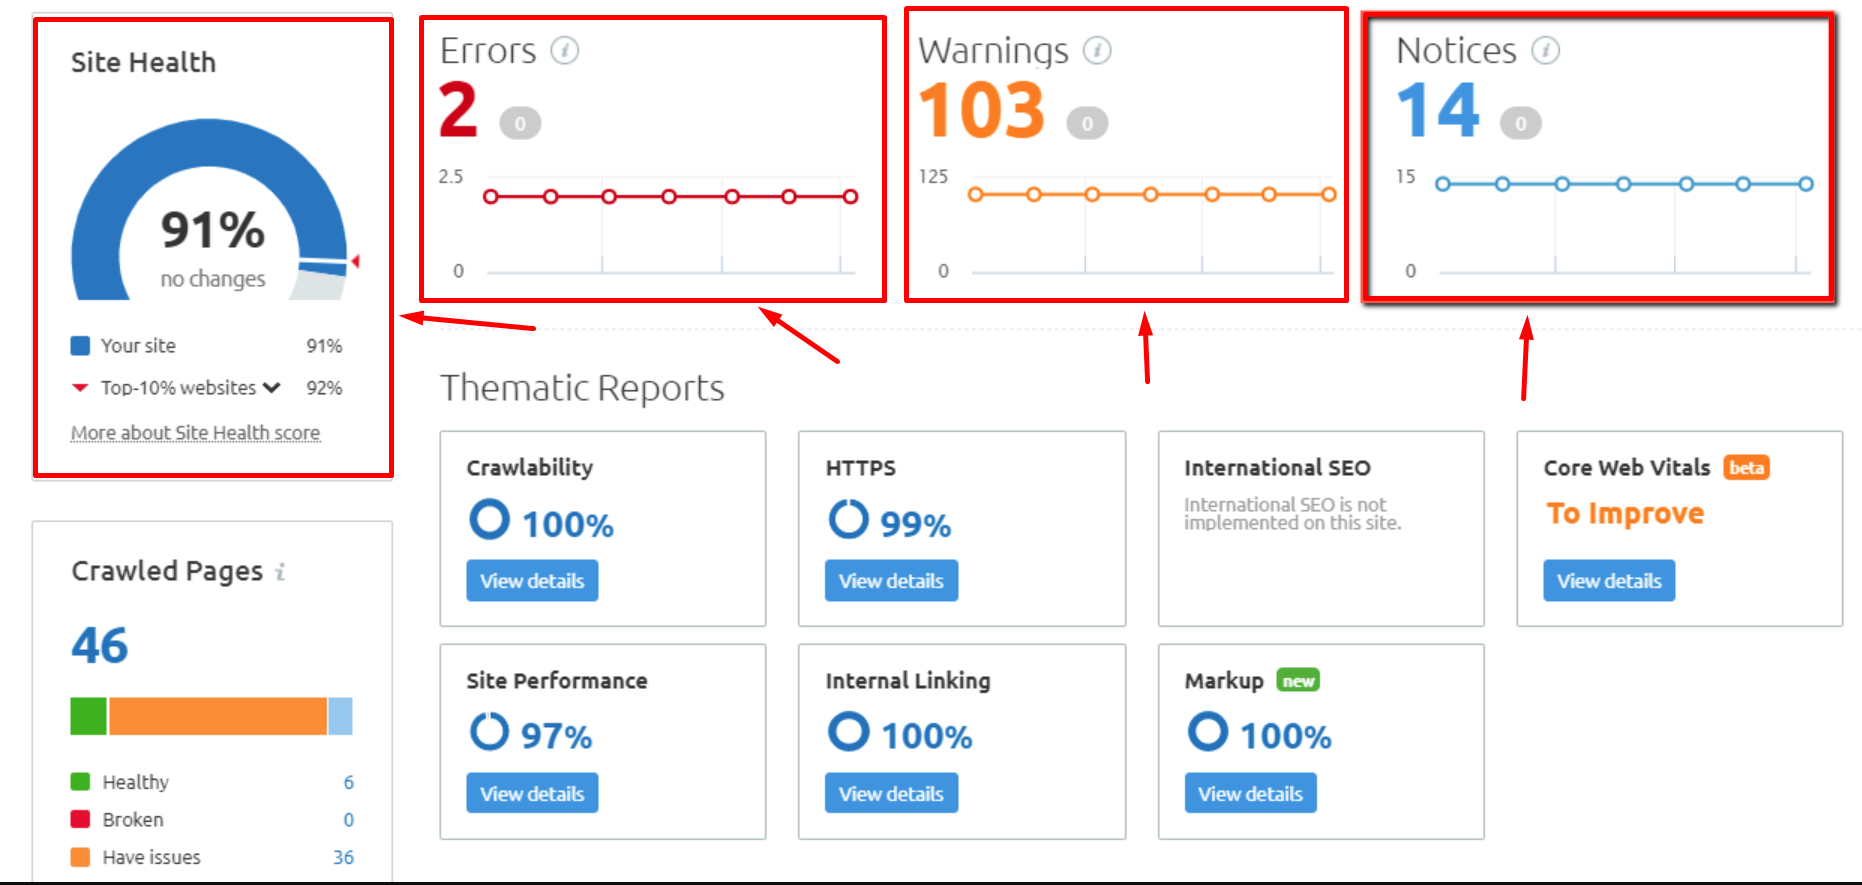Click the grey 0 badge beside Warnings count

(x=1087, y=123)
